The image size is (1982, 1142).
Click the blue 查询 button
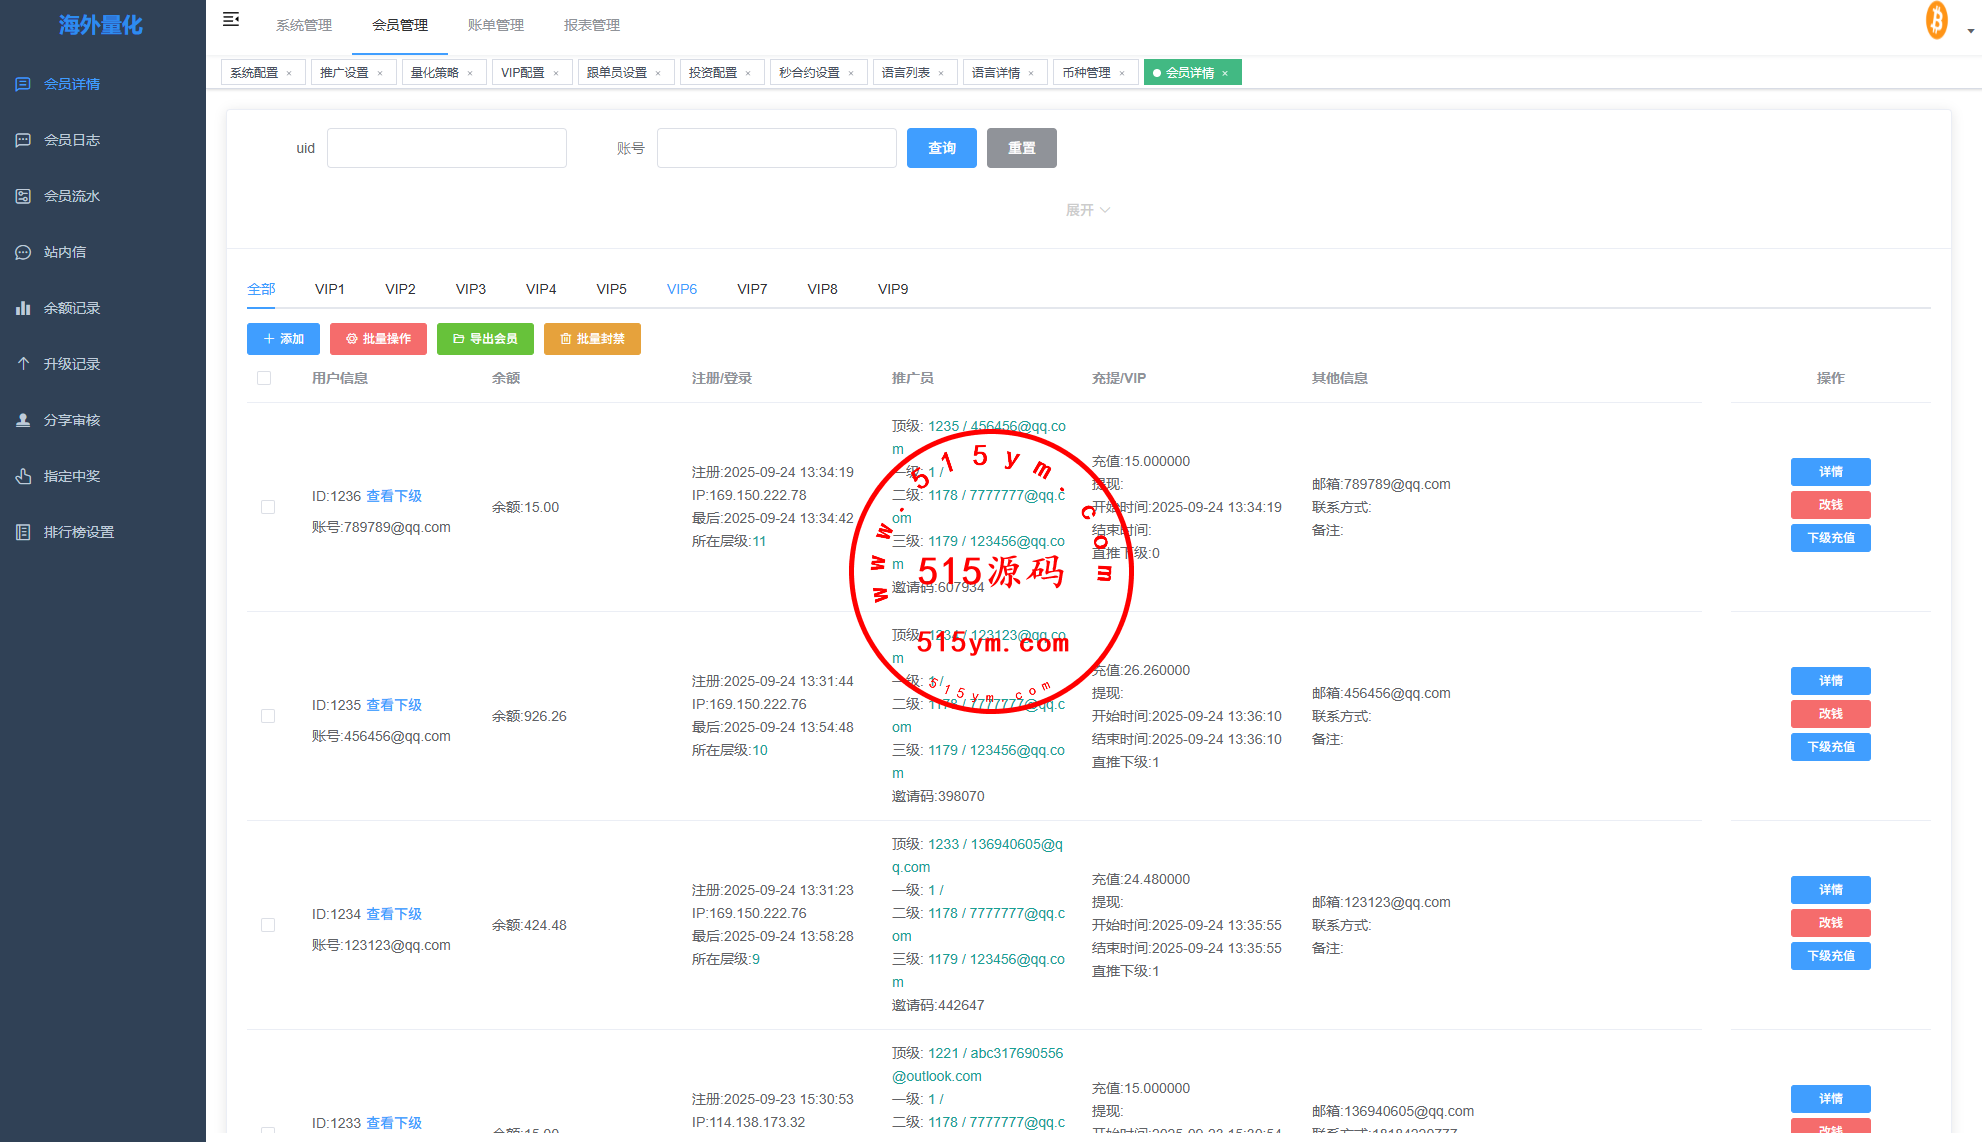pos(941,148)
